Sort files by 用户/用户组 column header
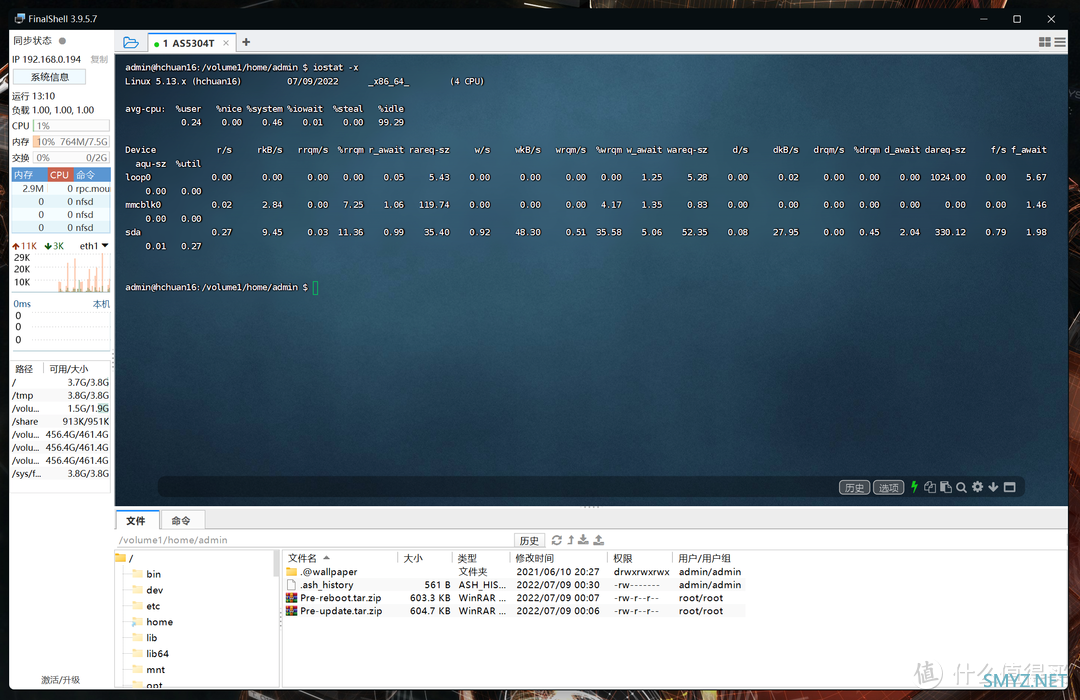The image size is (1080, 700). click(709, 558)
